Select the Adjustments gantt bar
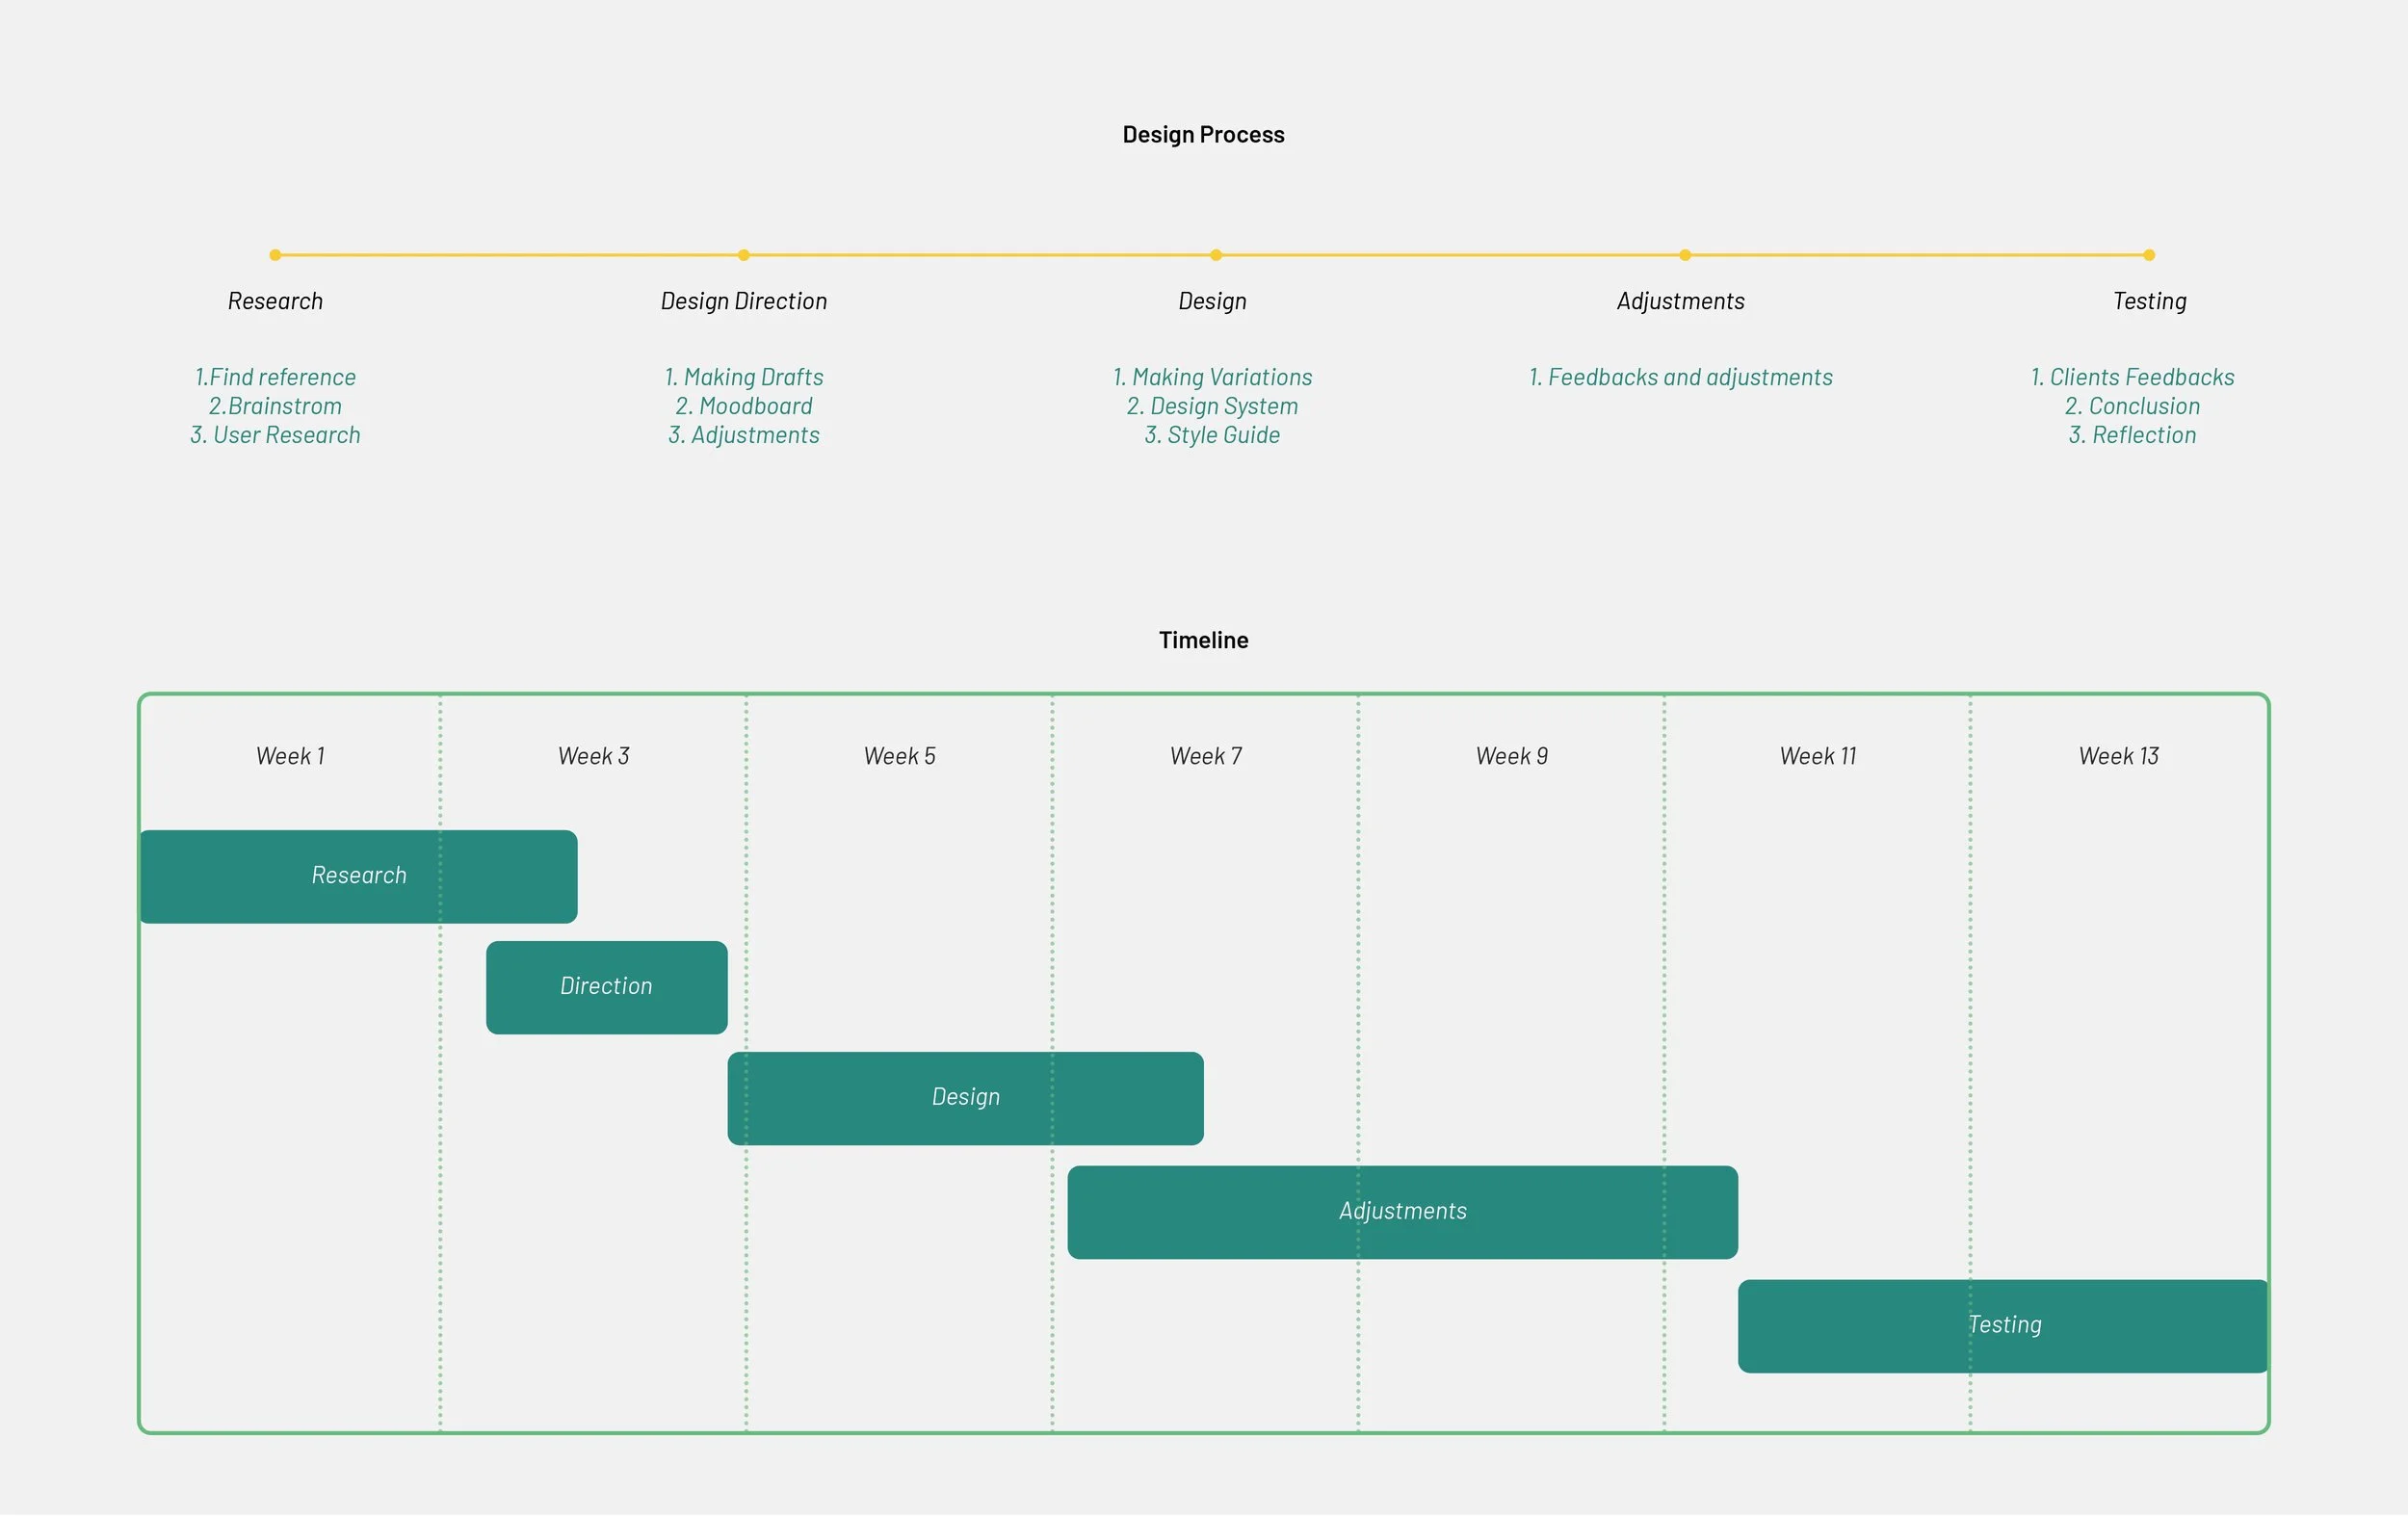 point(1402,1213)
